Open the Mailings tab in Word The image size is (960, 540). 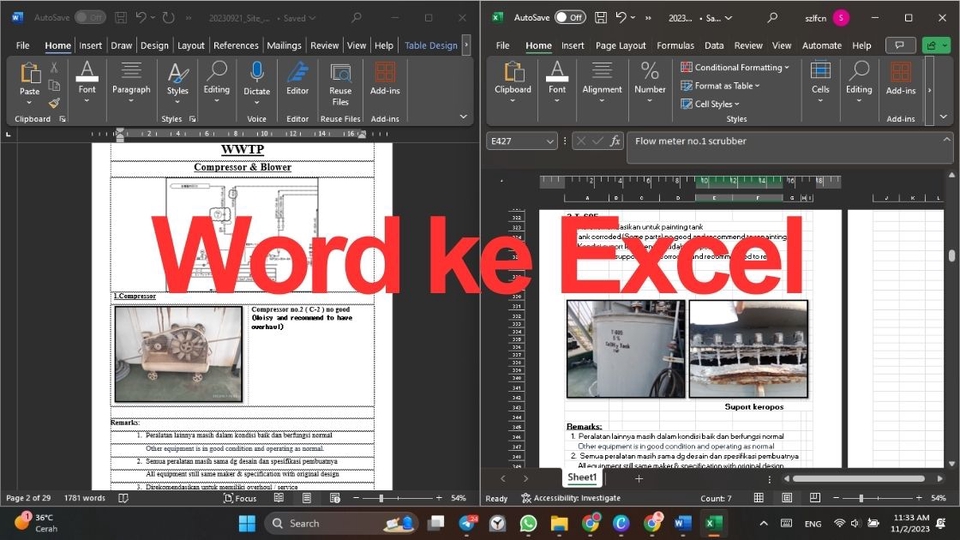click(284, 45)
